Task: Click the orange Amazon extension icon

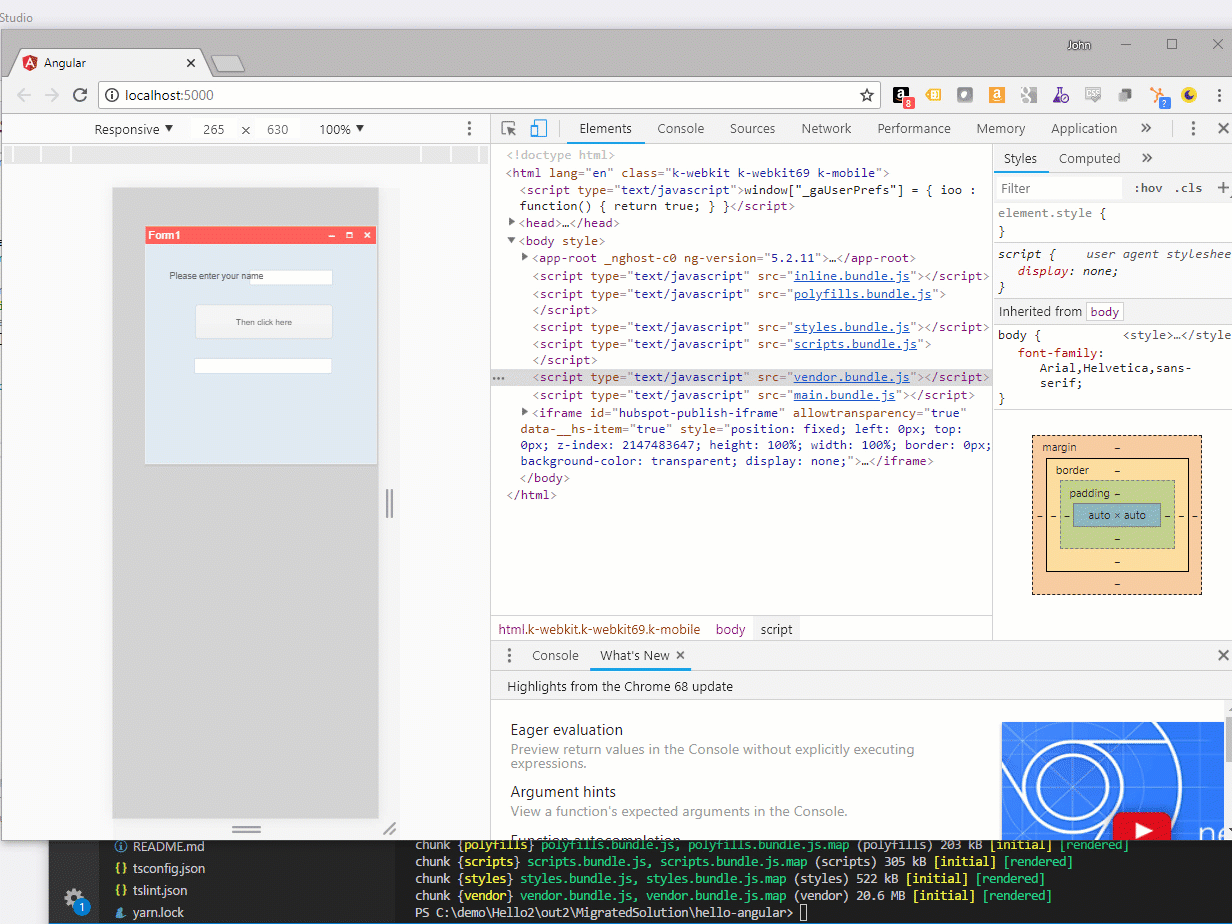Action: pyautogui.click(x=996, y=95)
